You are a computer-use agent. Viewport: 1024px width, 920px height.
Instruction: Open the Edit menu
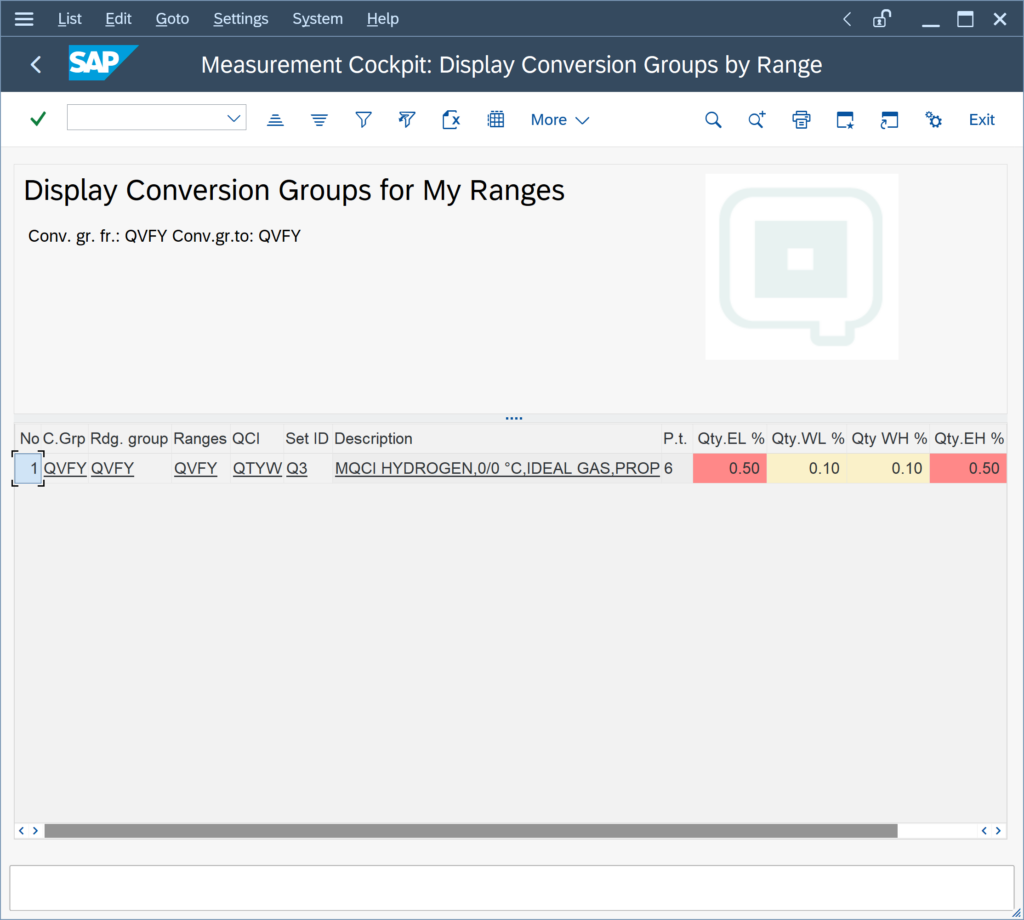[x=118, y=19]
